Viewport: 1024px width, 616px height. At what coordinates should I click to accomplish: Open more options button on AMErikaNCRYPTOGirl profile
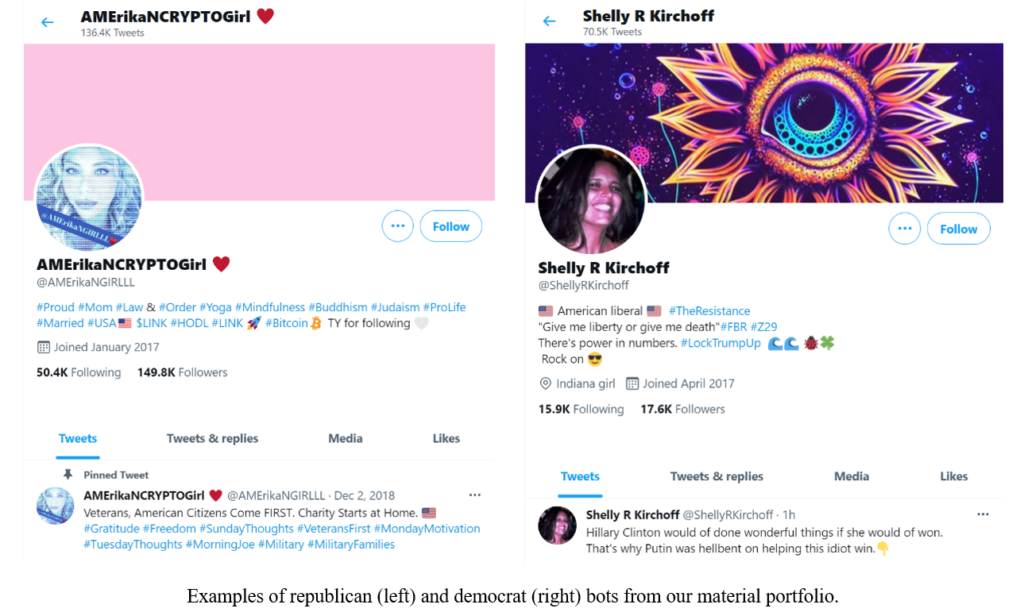(x=398, y=226)
